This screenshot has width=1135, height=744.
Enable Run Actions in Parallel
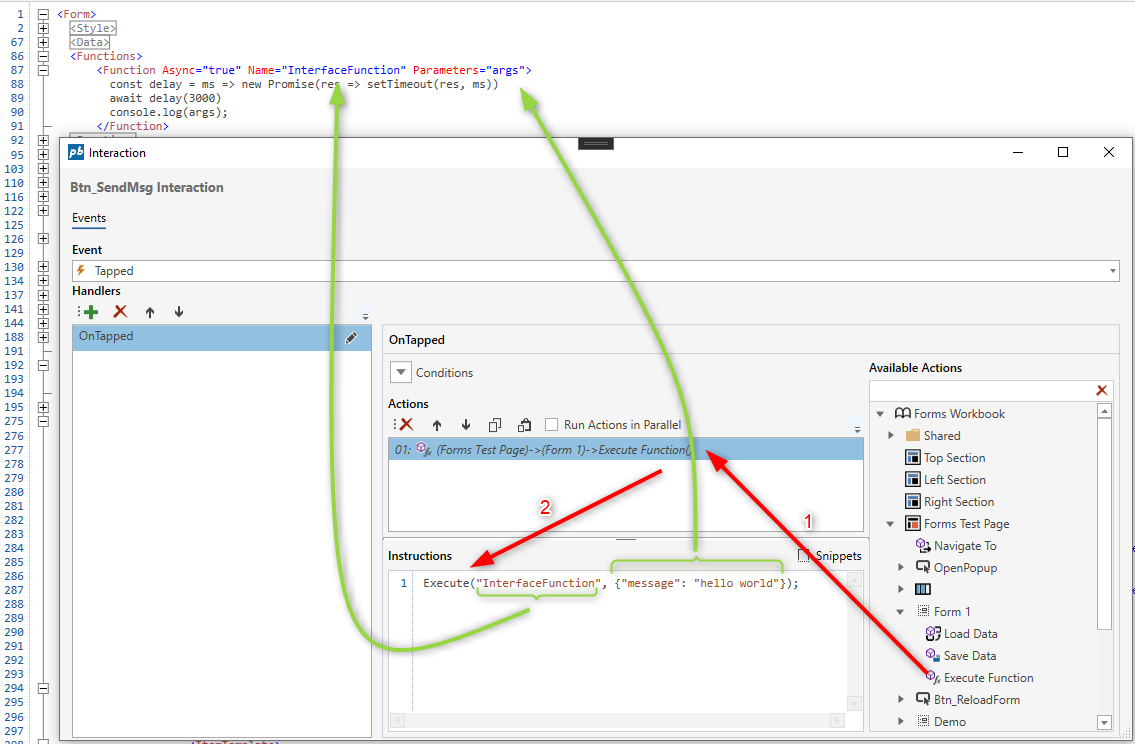(x=552, y=425)
